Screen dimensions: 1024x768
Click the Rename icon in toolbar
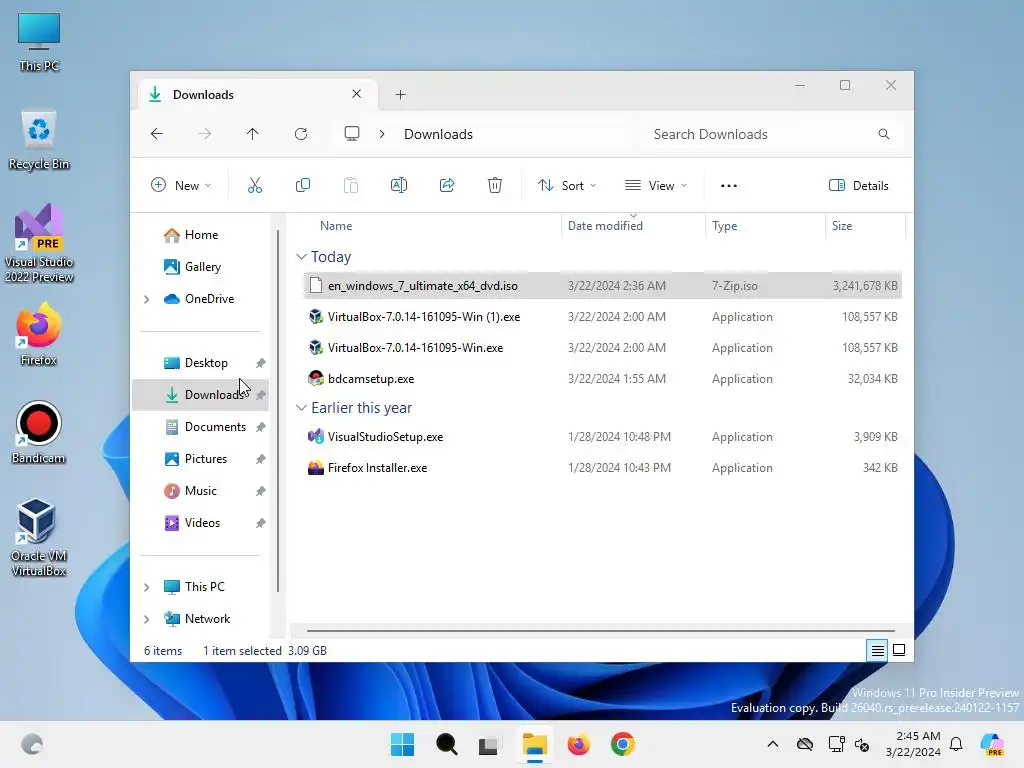pyautogui.click(x=398, y=185)
